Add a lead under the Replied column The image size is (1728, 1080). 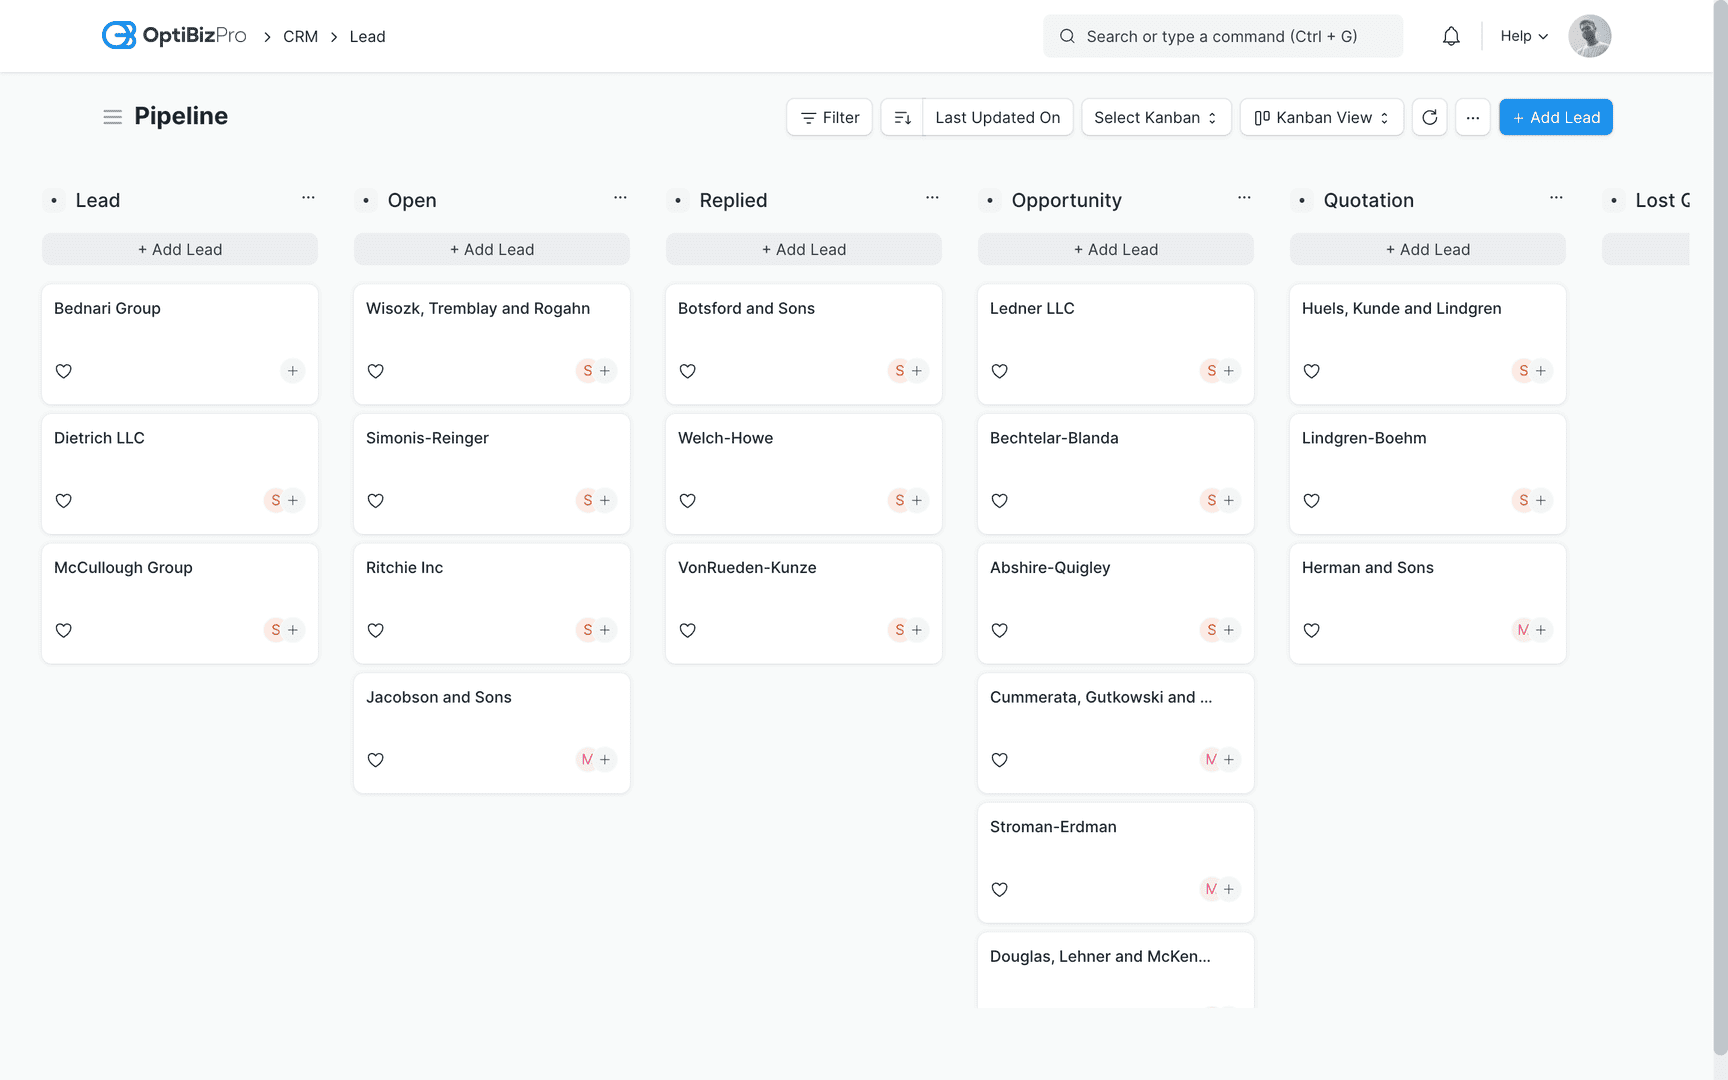[803, 249]
